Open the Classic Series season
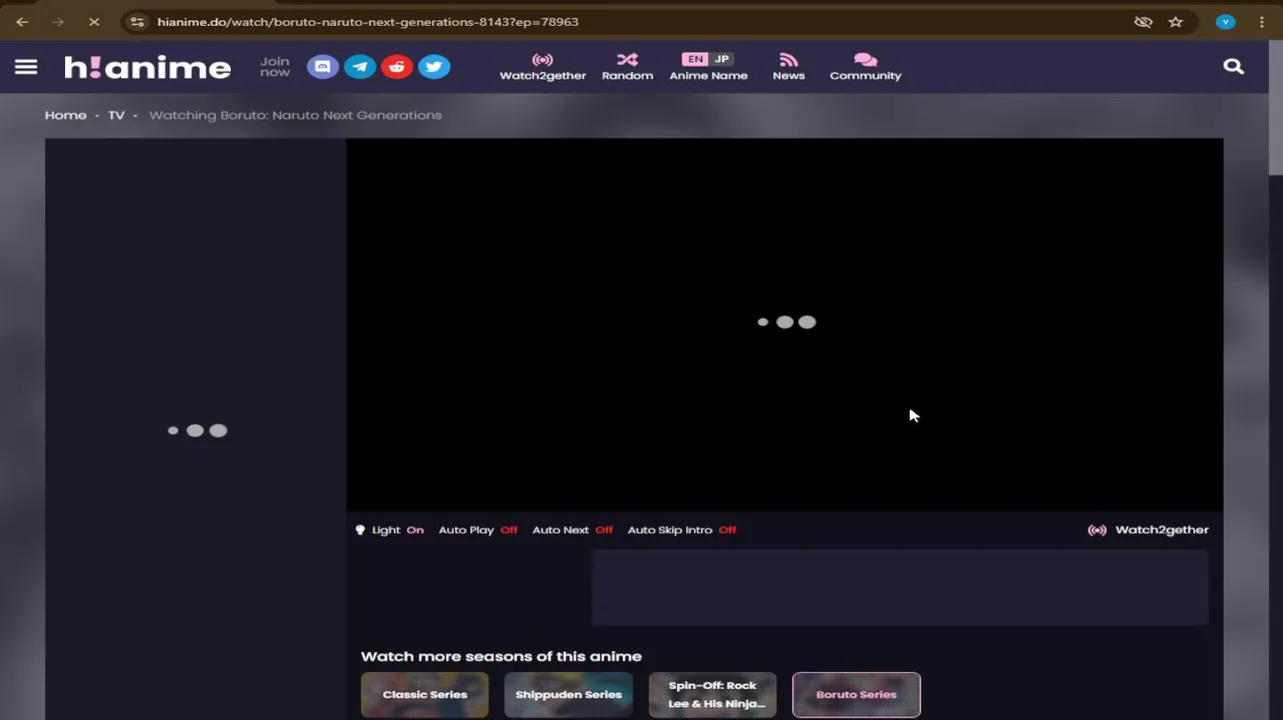Screen dimensions: 1283x720 (425, 695)
